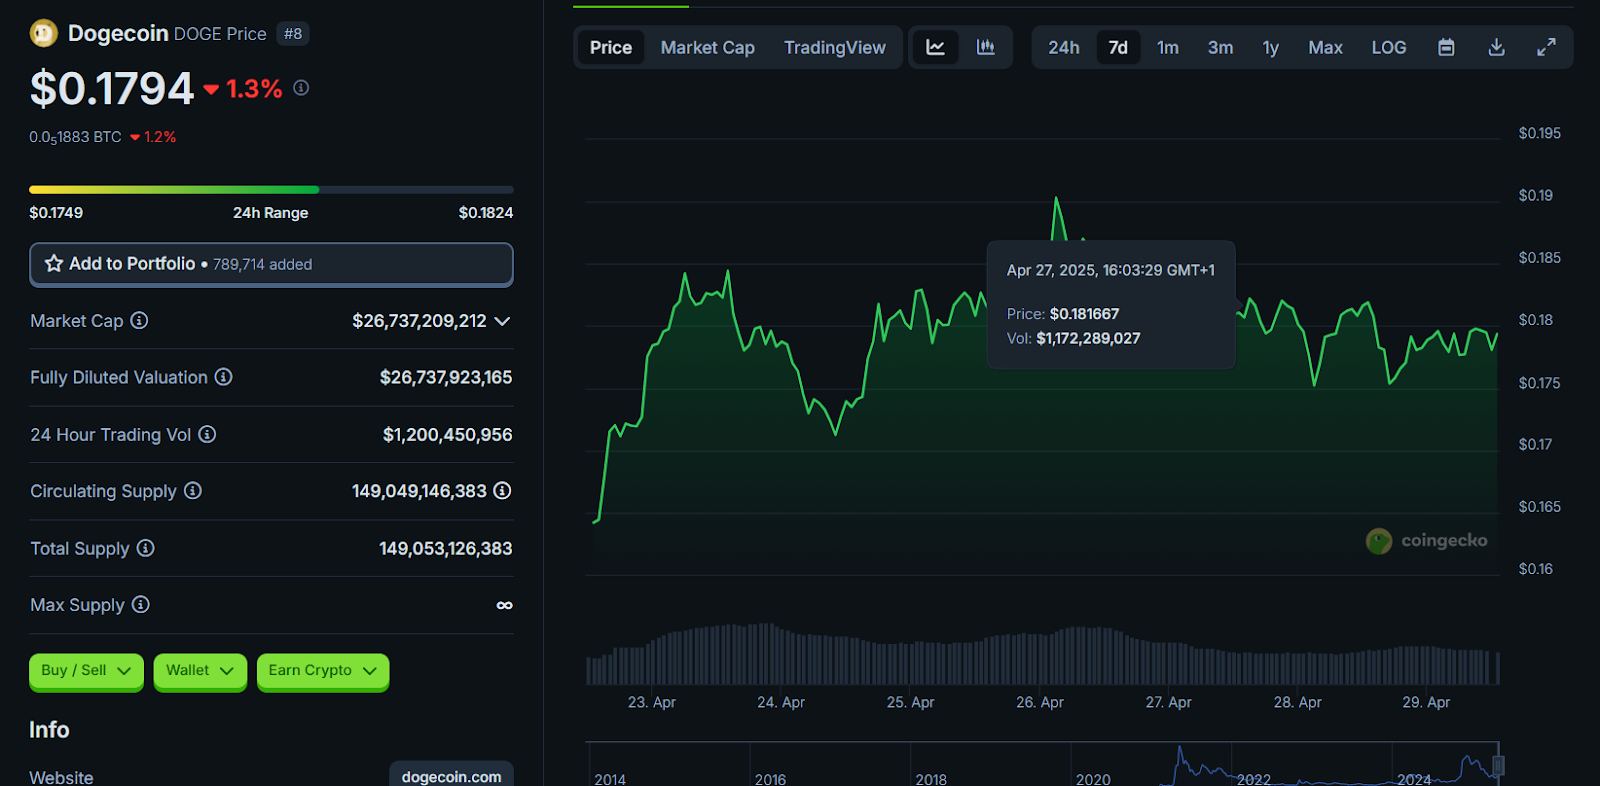This screenshot has height=786, width=1600.
Task: Switch to the TradingView tab
Action: (x=834, y=47)
